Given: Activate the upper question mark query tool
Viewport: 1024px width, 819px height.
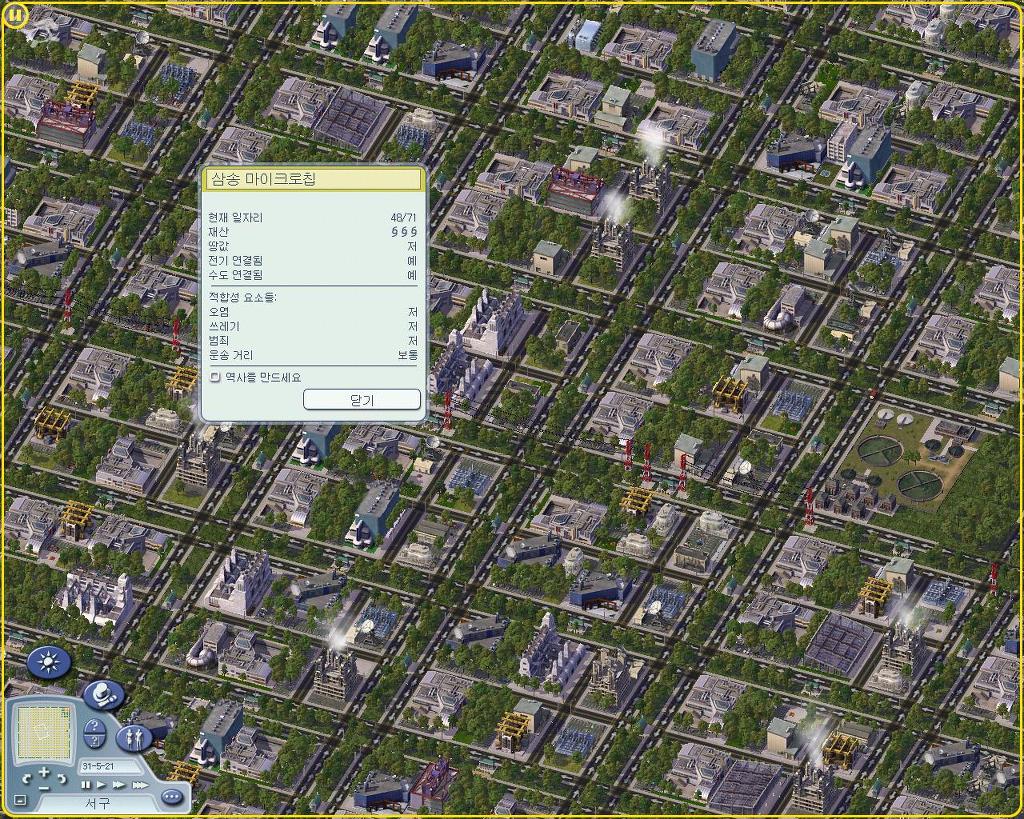Looking at the screenshot, I should [x=94, y=726].
